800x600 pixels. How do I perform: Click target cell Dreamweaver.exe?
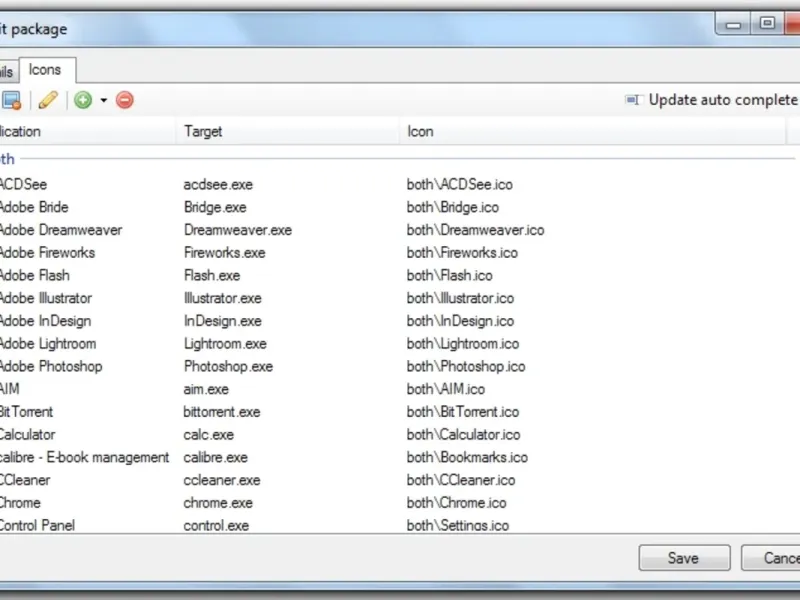click(238, 230)
